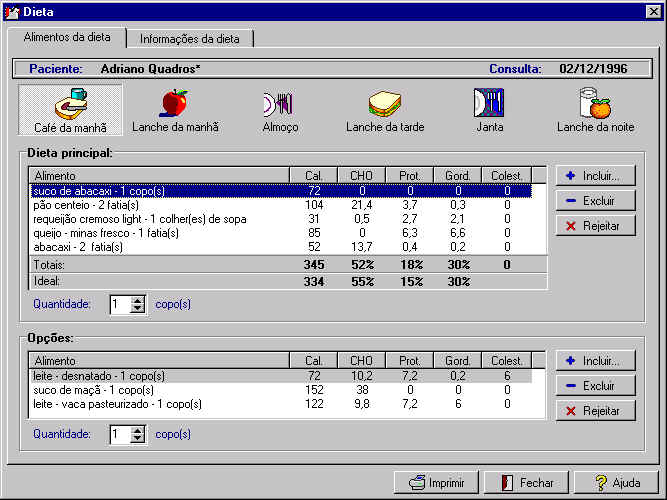Click the Ajuda help button
The image size is (667, 500).
click(x=616, y=482)
